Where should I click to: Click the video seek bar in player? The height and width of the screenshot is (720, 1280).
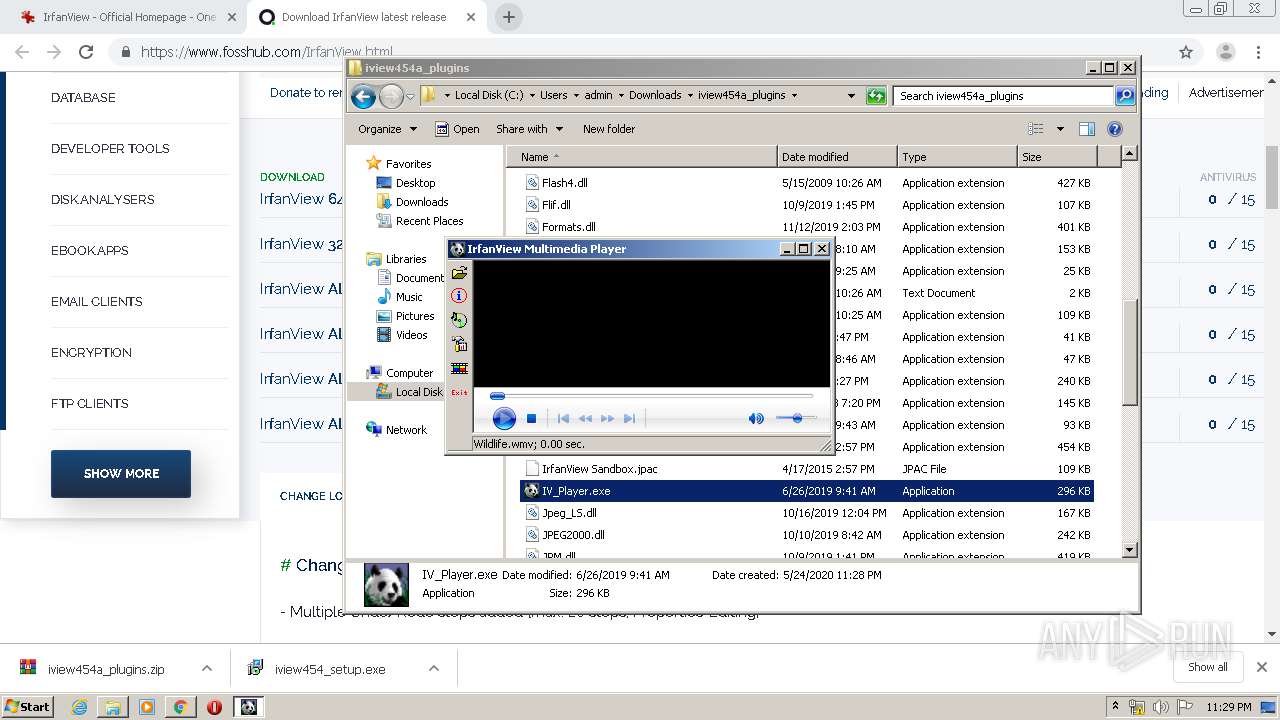pos(651,396)
